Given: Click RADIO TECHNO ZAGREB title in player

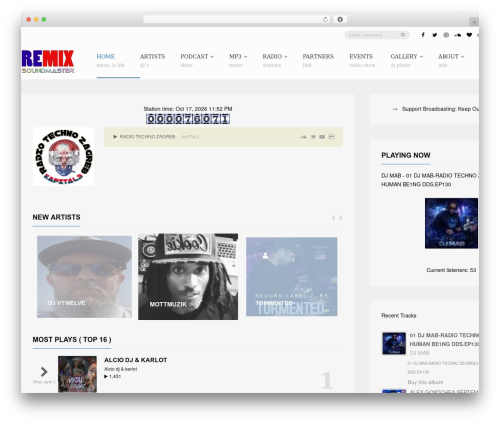Looking at the screenshot, I should [147, 137].
